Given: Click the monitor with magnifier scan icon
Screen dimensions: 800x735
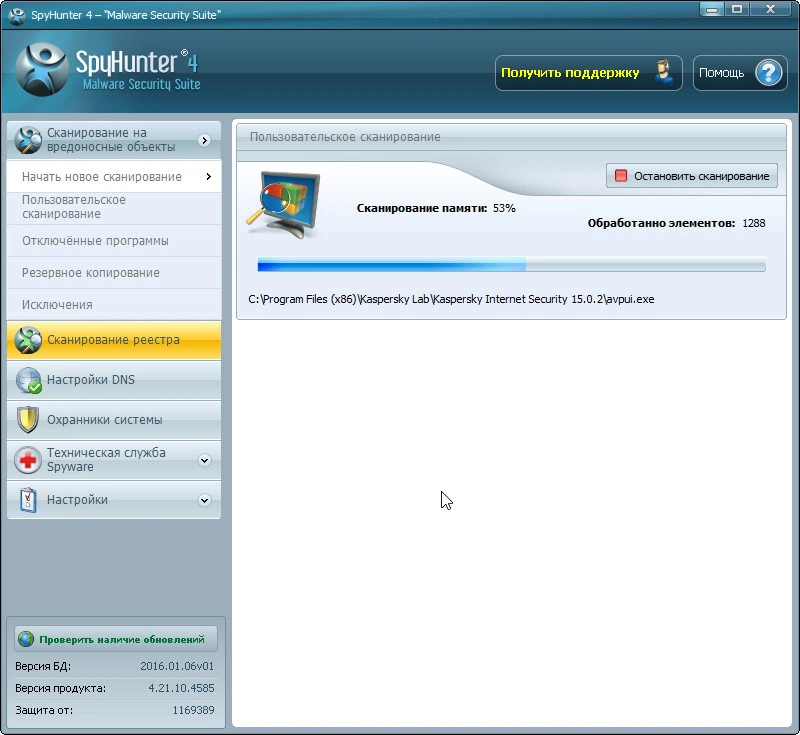Looking at the screenshot, I should coord(283,205).
